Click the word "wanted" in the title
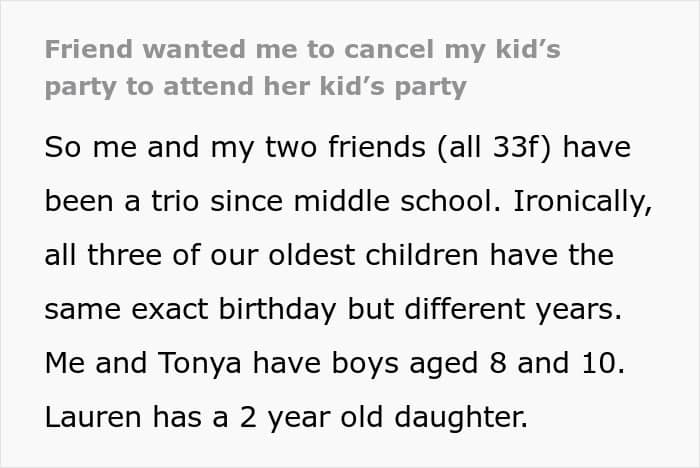 194,49
